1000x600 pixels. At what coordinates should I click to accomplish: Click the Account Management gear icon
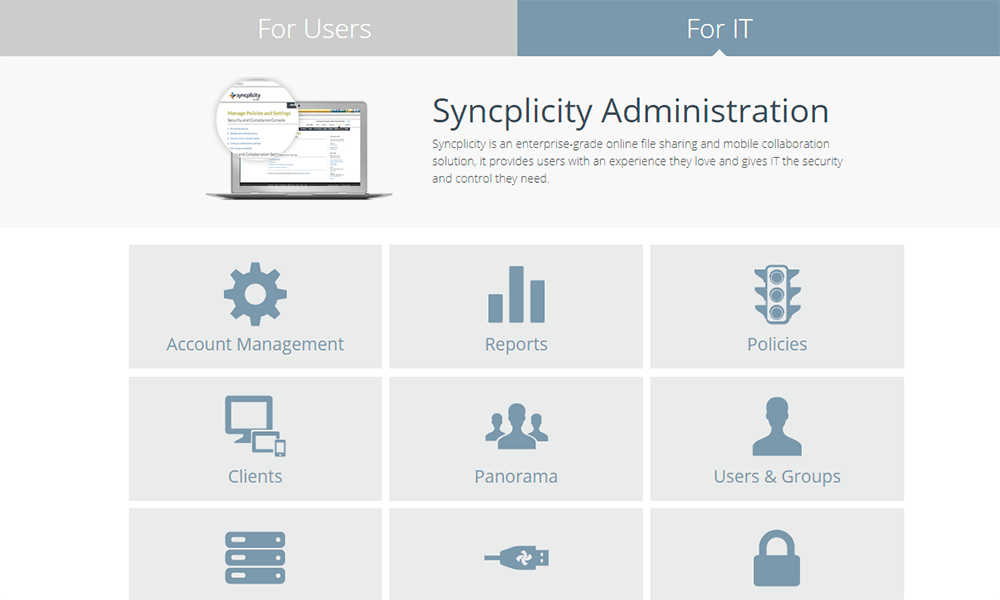click(x=255, y=294)
